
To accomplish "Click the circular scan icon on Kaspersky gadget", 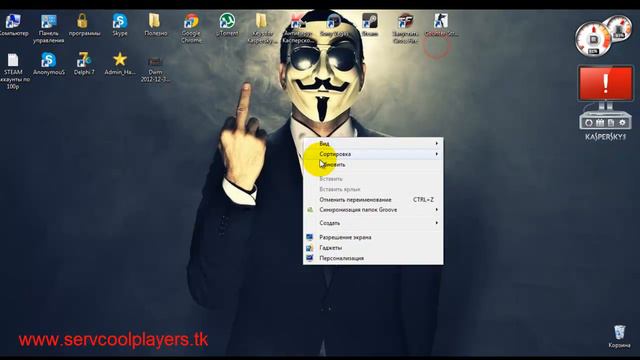I will [x=589, y=122].
